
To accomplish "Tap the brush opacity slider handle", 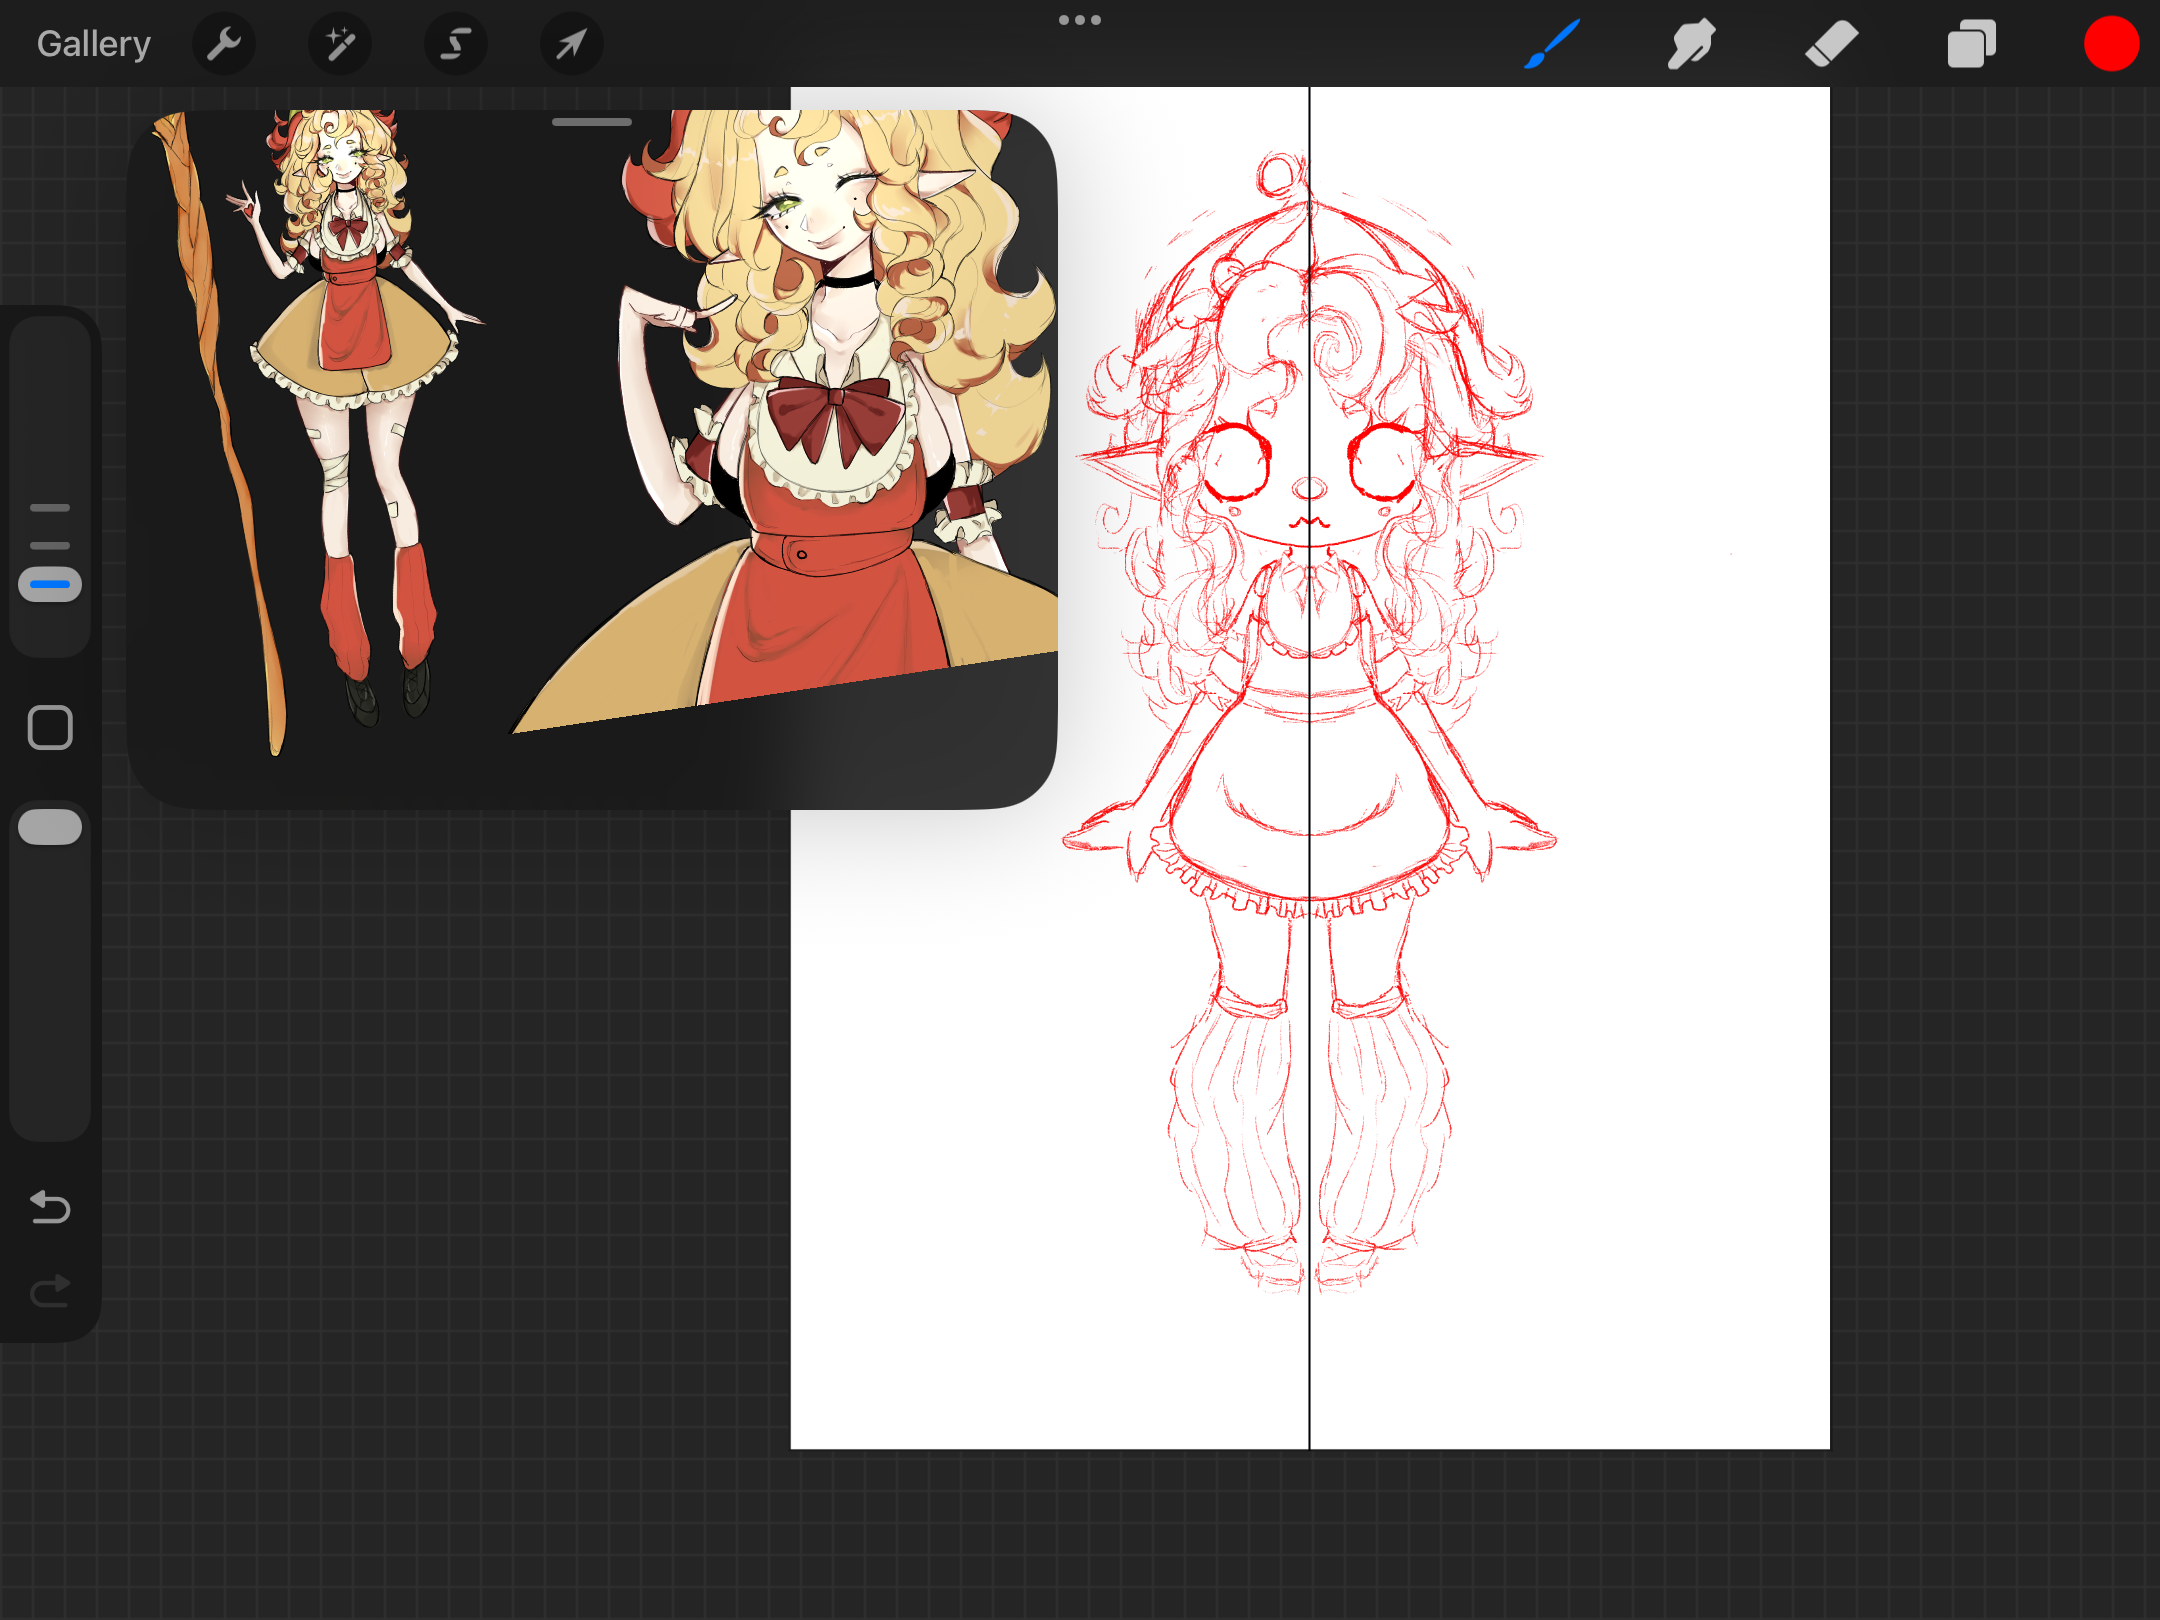I will tap(50, 827).
